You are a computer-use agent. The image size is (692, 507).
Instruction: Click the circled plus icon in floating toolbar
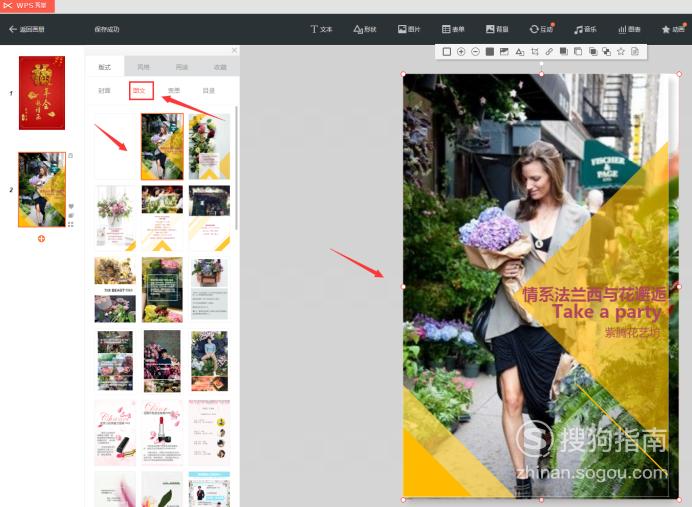point(461,52)
